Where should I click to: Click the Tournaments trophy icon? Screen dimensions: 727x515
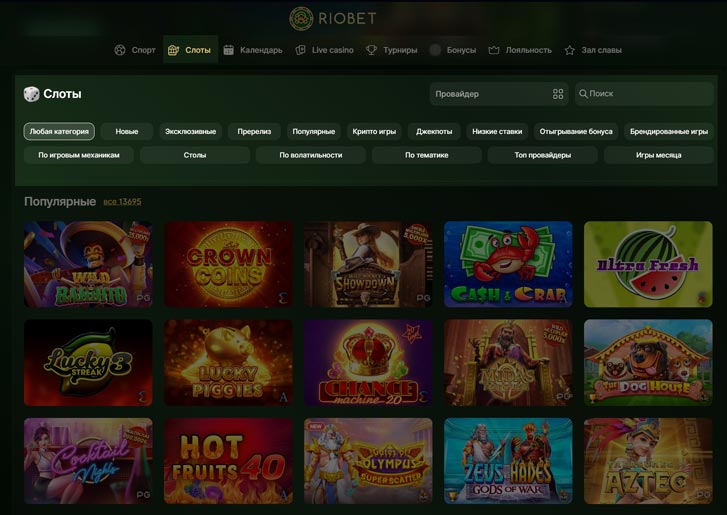(x=371, y=50)
